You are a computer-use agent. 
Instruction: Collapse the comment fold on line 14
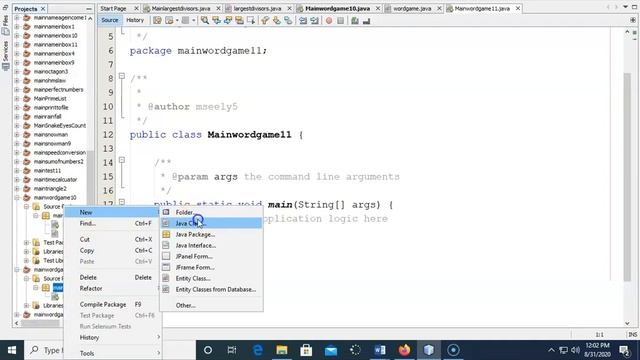tap(122, 160)
